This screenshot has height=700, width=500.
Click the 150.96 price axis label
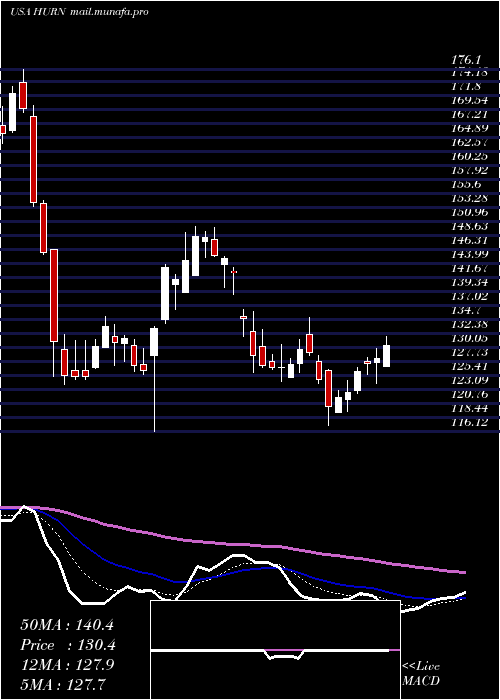click(471, 212)
